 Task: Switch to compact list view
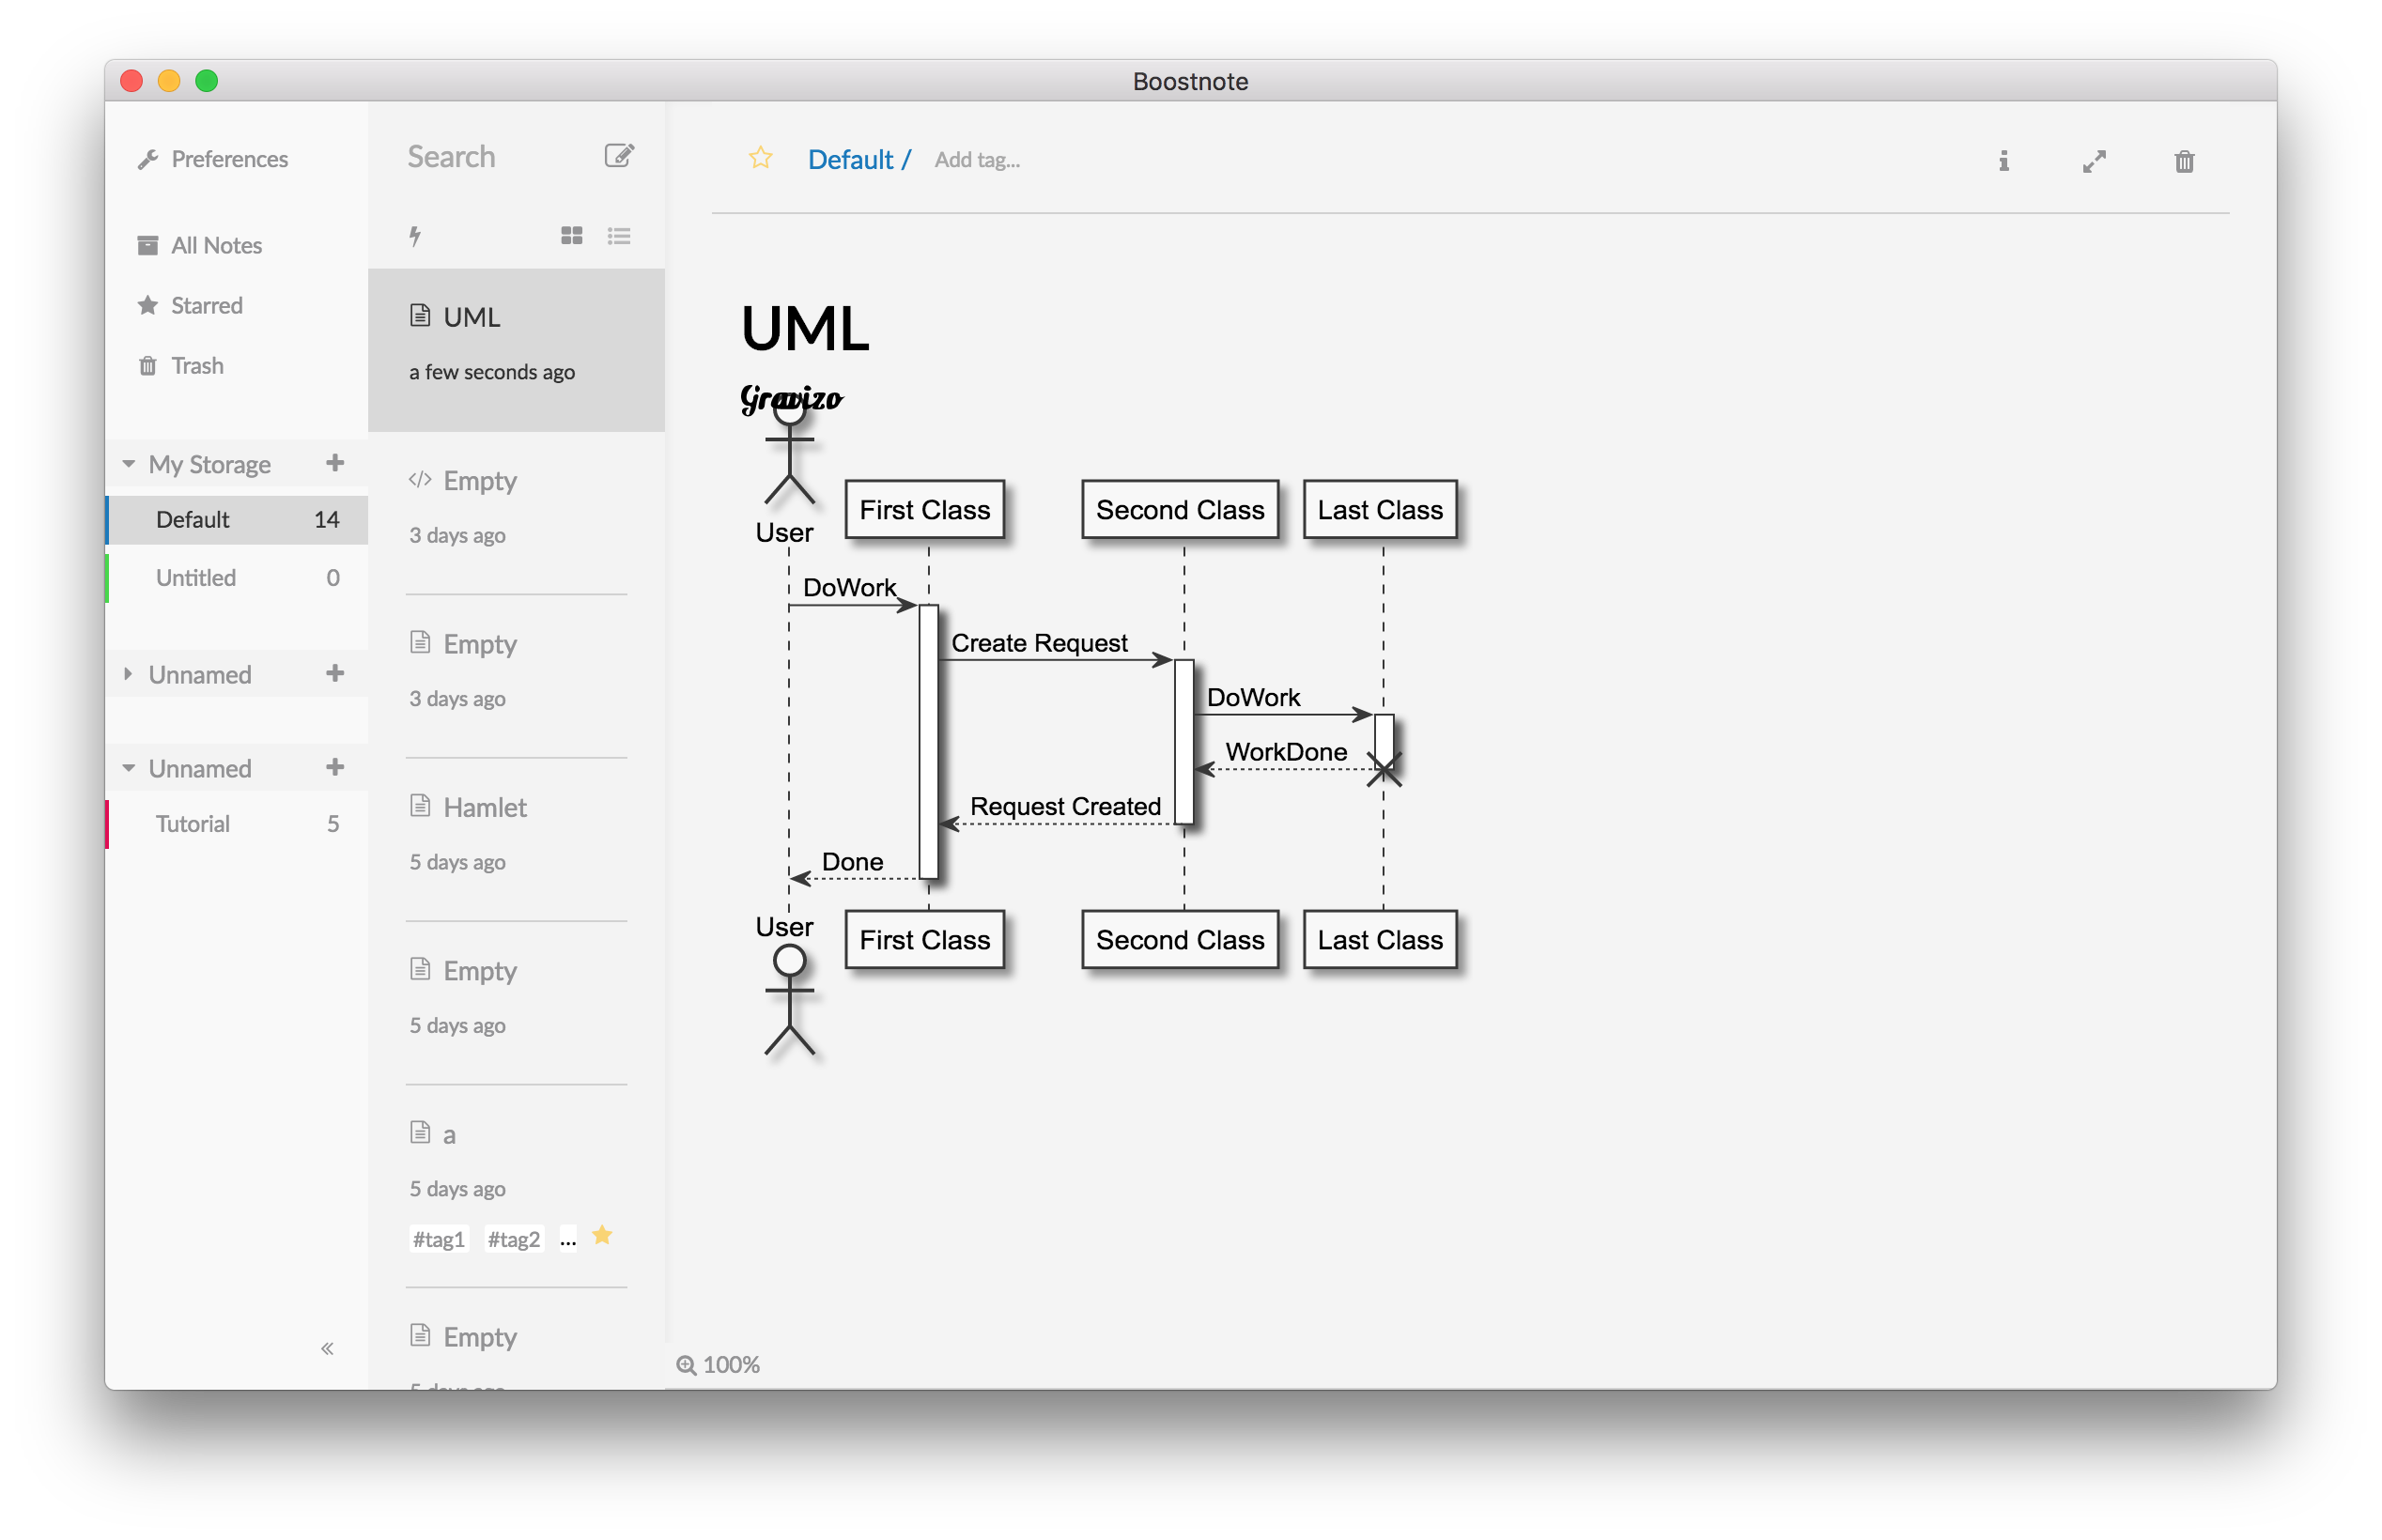[x=619, y=236]
